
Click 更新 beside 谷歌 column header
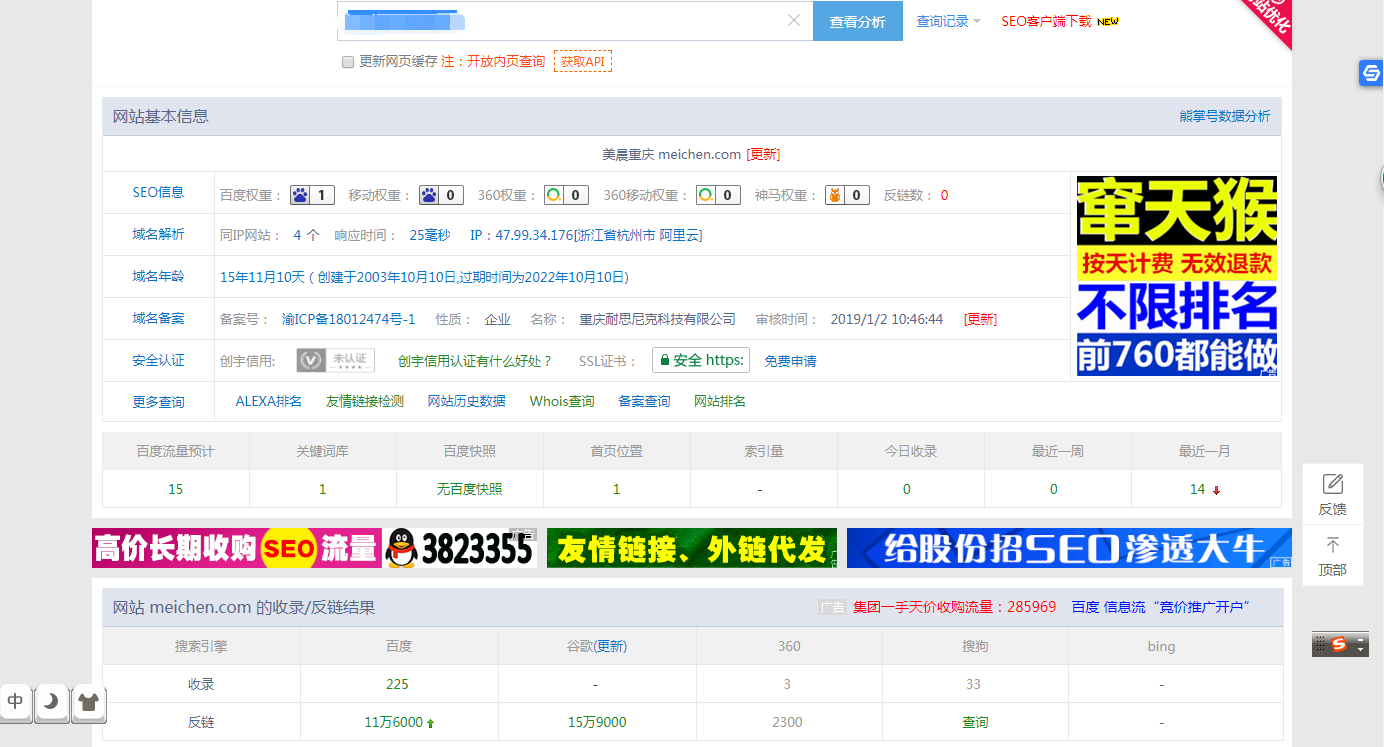610,646
